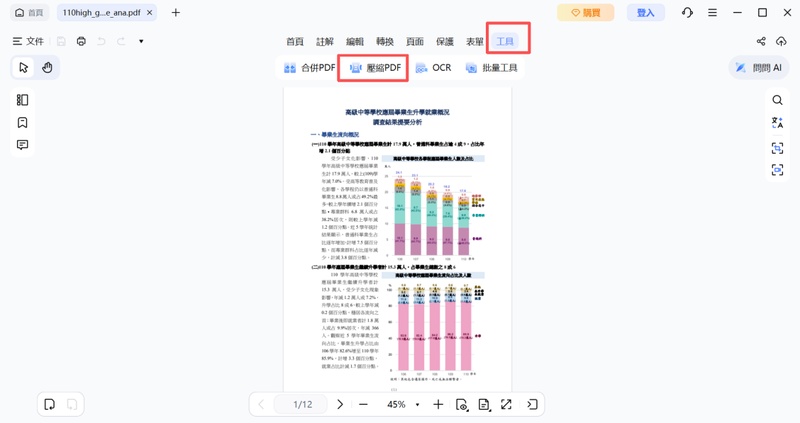Open a new tab with plus
Viewport: 800px width, 423px height.
click(176, 13)
